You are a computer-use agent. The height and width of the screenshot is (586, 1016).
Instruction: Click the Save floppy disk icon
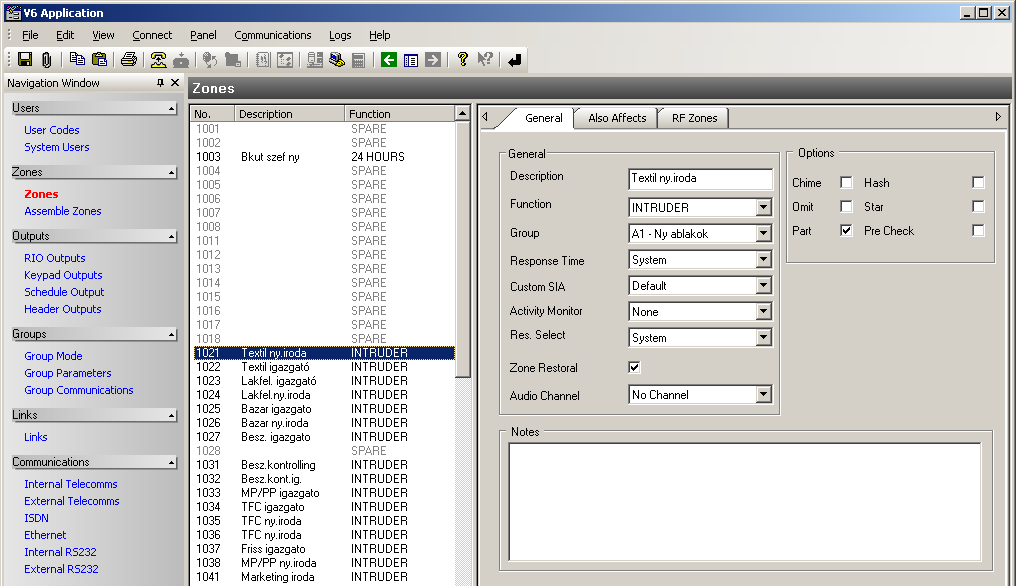click(x=25, y=60)
